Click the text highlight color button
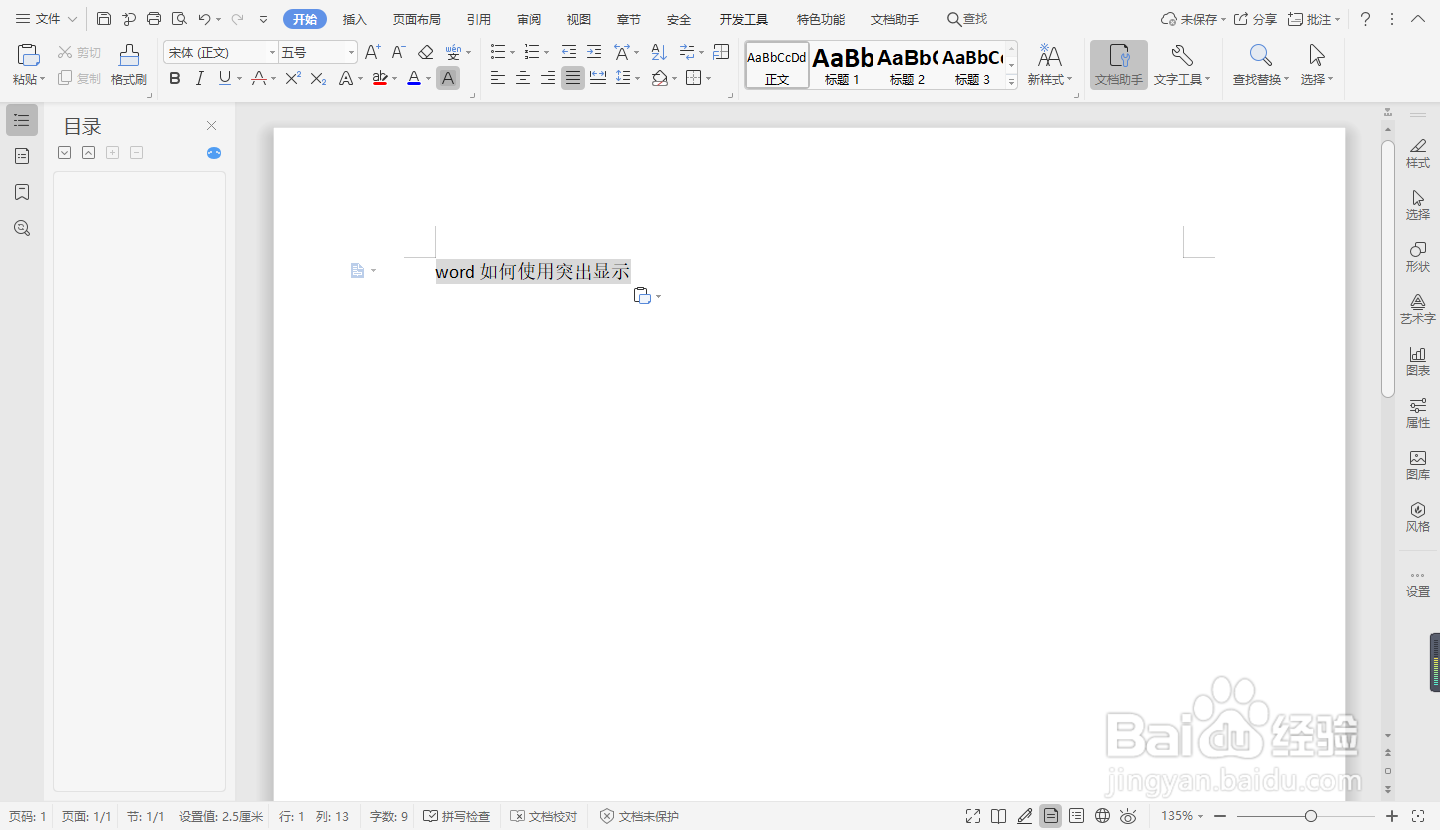 coord(380,78)
